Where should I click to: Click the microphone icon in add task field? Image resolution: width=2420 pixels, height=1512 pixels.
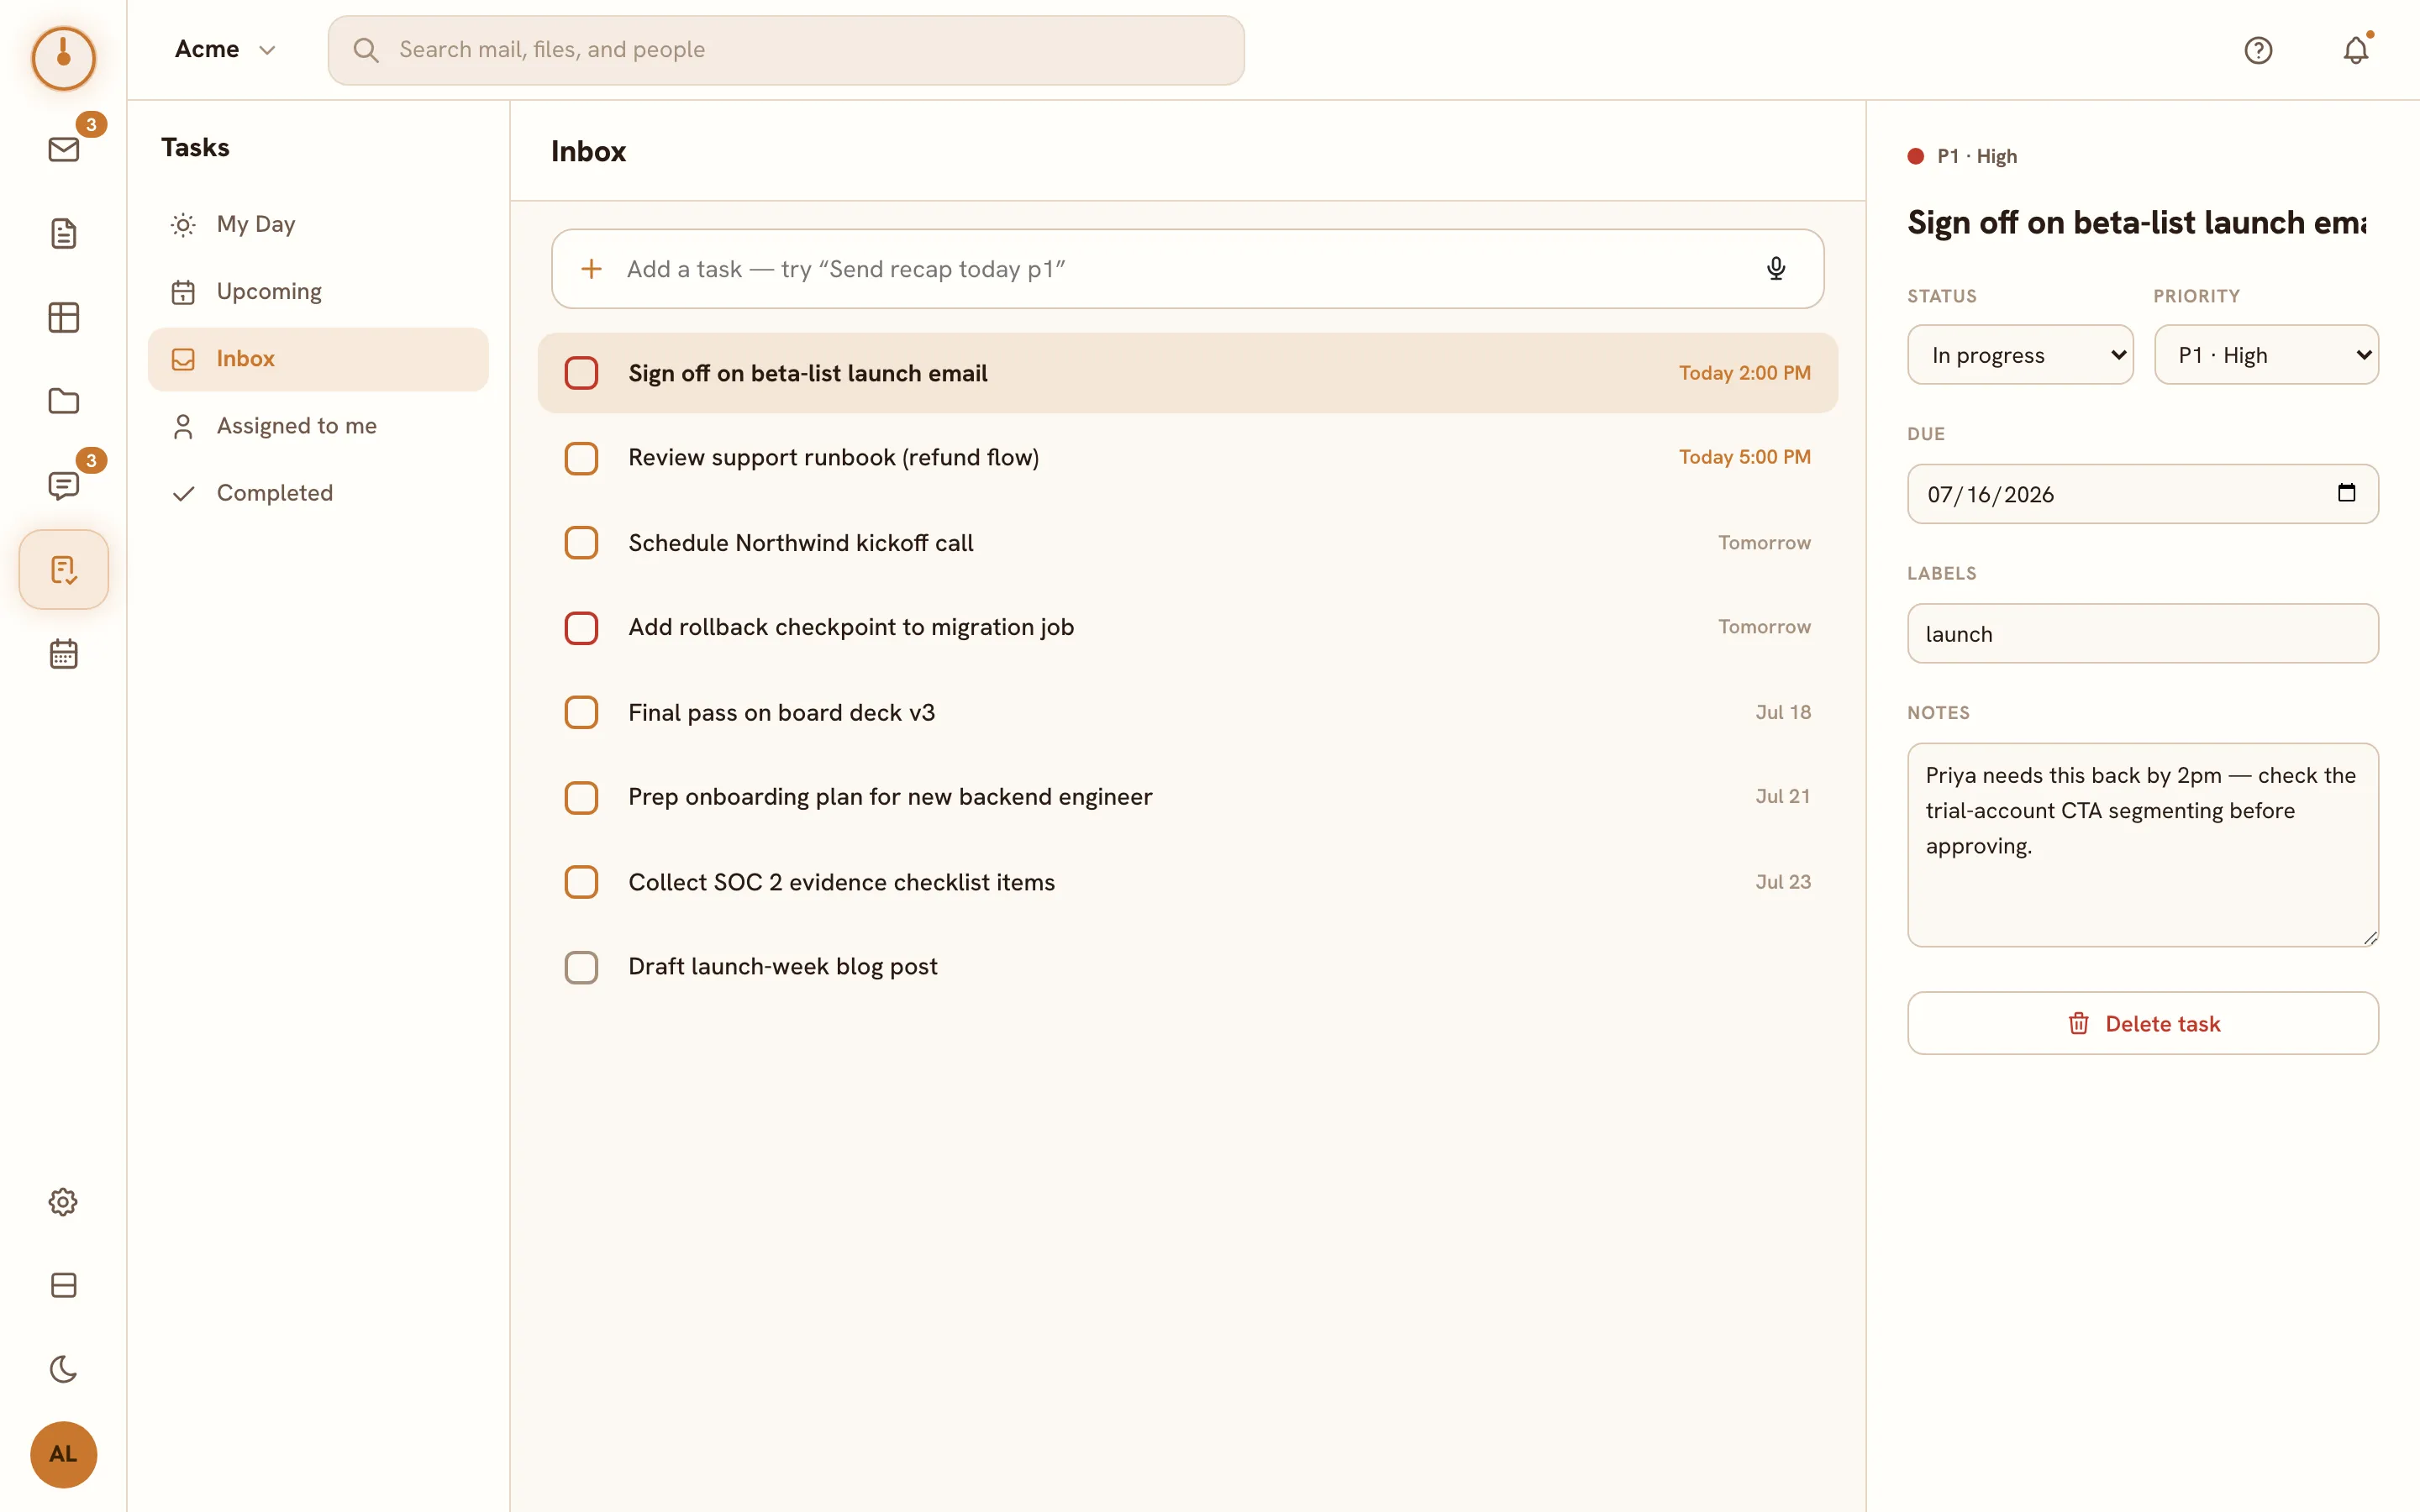pyautogui.click(x=1776, y=269)
